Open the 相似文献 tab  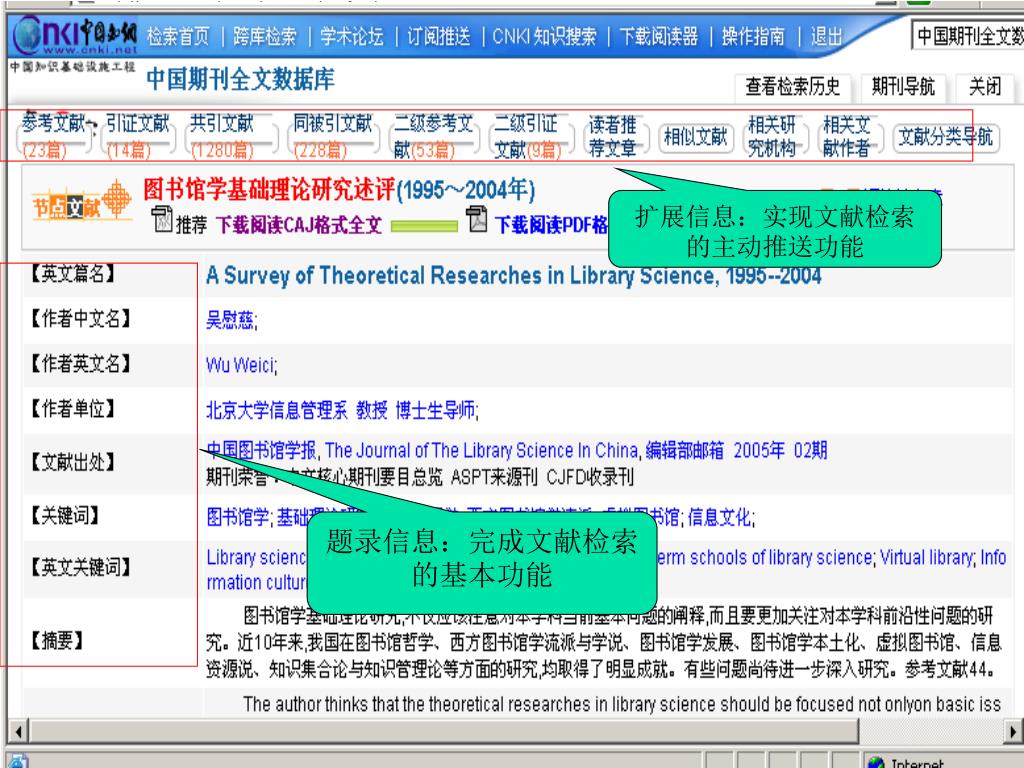(696, 136)
